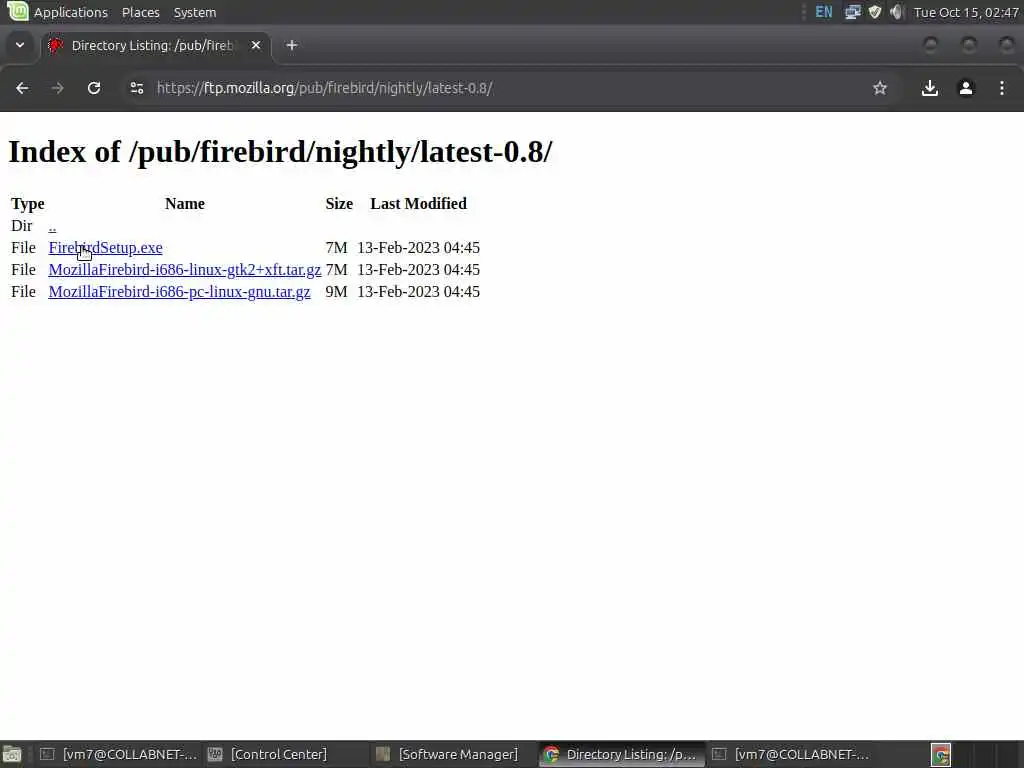Download FirebirdSetup.exe file
1024x768 pixels.
click(105, 248)
